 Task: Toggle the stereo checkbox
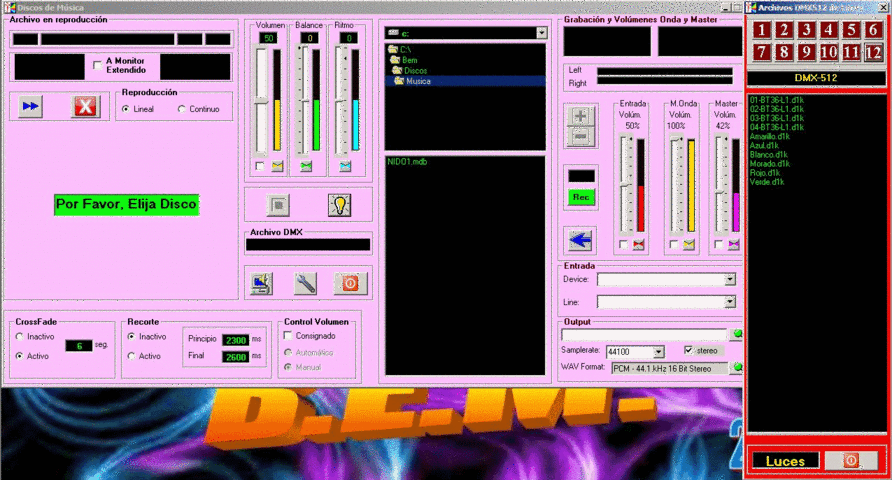(688, 350)
